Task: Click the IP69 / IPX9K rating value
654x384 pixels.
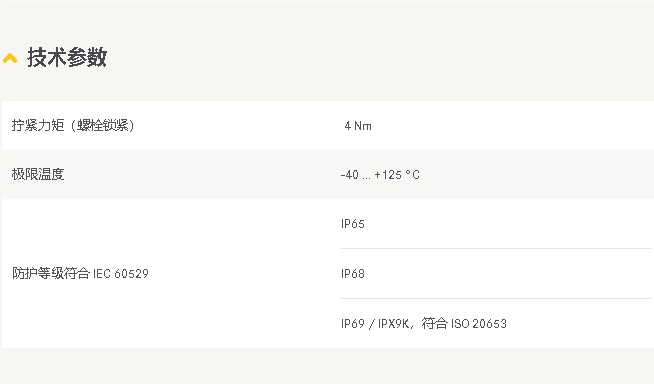Action: coord(375,324)
